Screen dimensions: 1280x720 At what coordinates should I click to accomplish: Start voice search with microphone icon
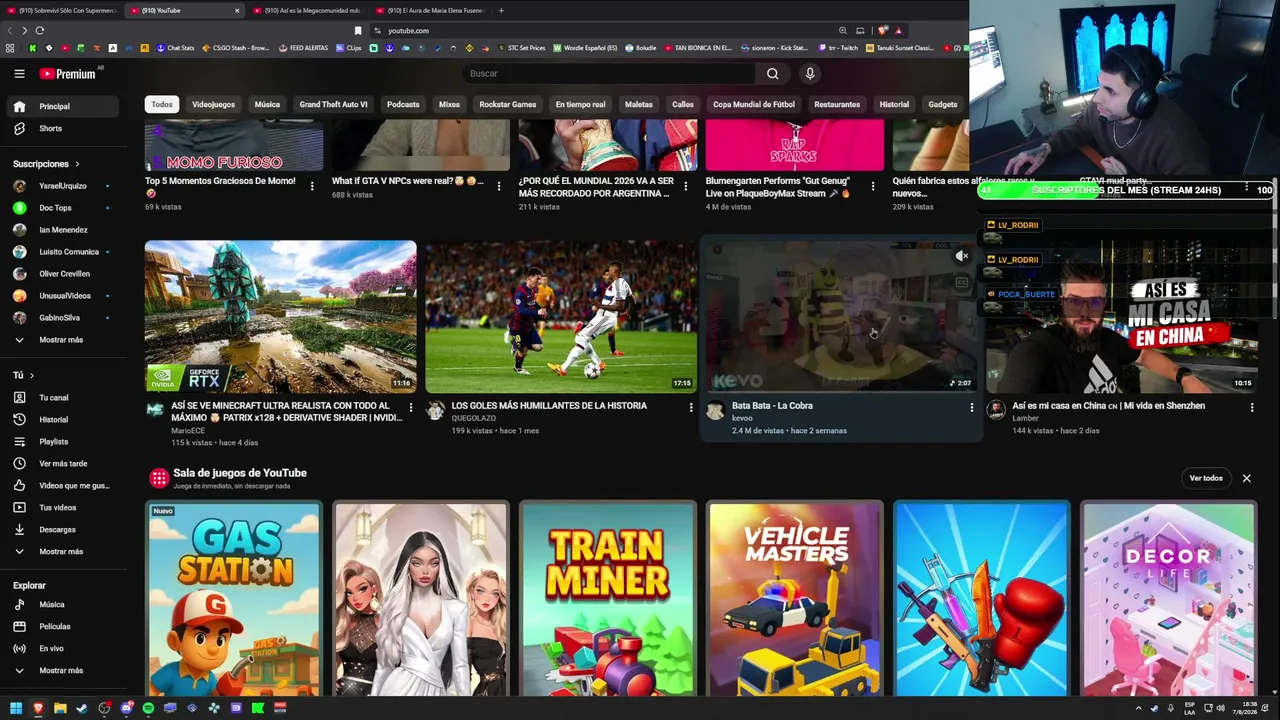[x=810, y=73]
